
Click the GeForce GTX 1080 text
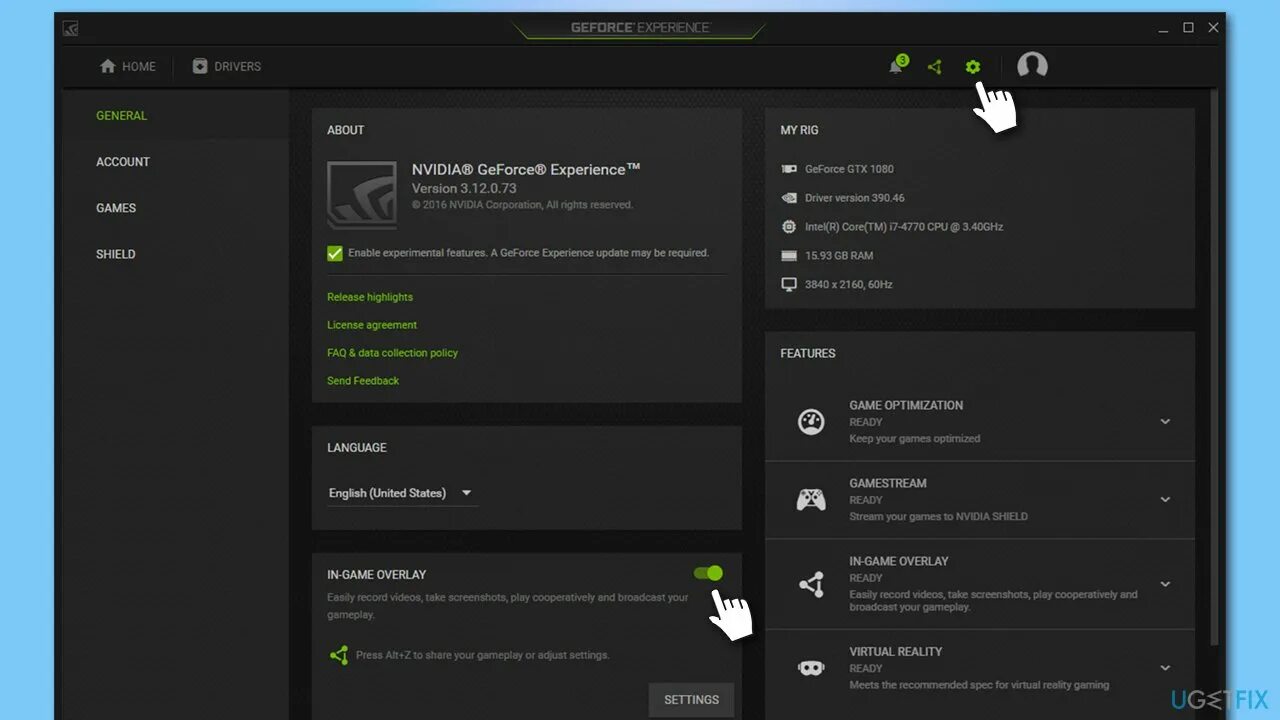pos(849,169)
